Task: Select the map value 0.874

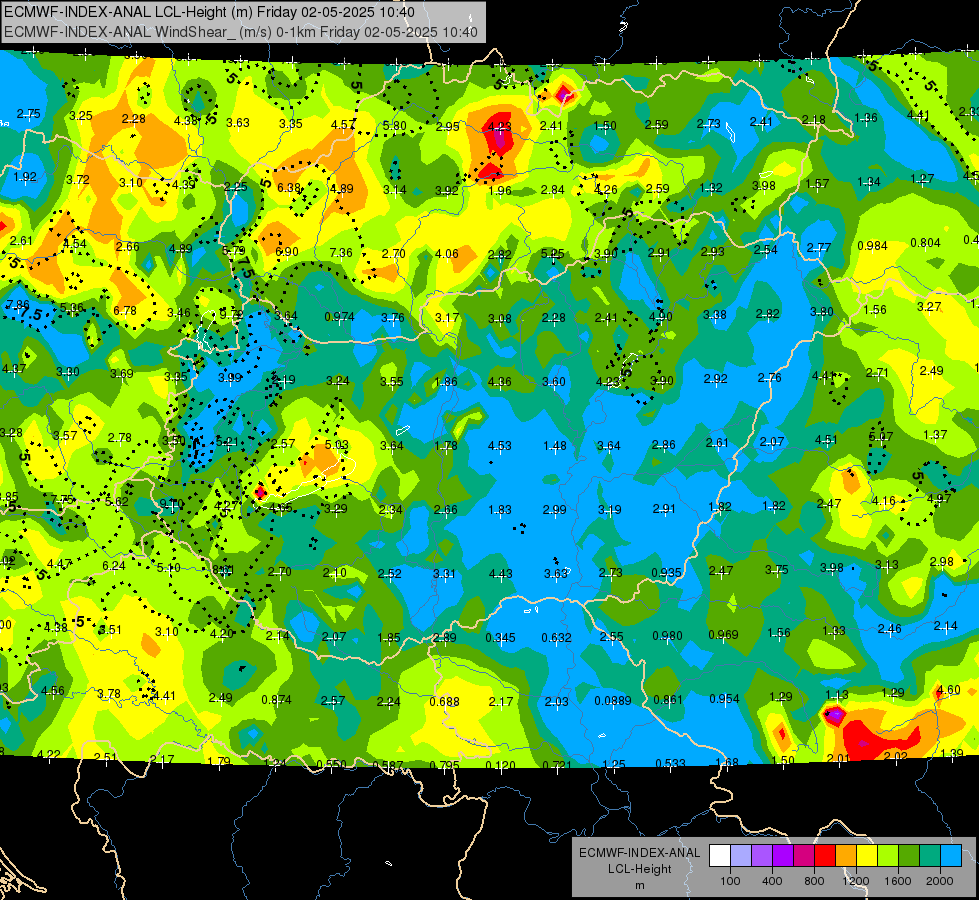Action: coord(277,700)
